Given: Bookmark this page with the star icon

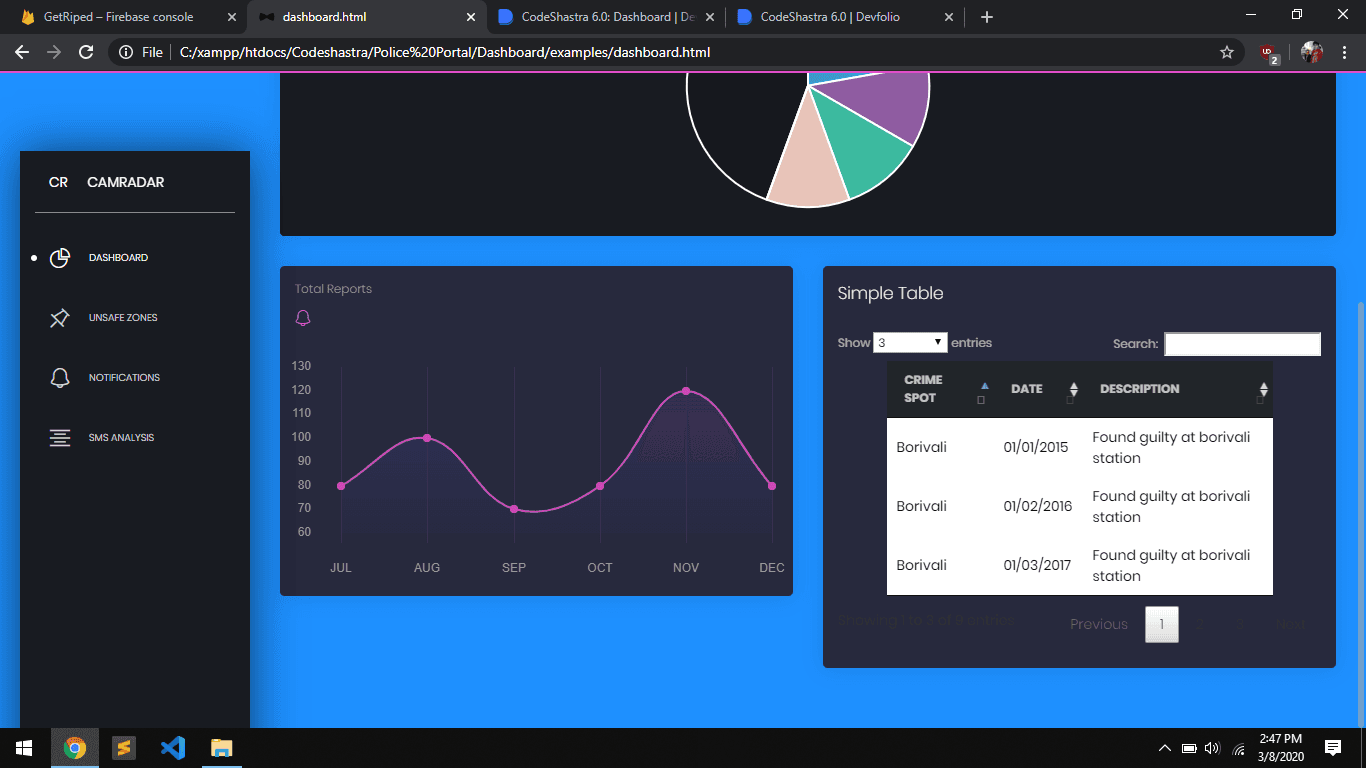Looking at the screenshot, I should [1227, 52].
